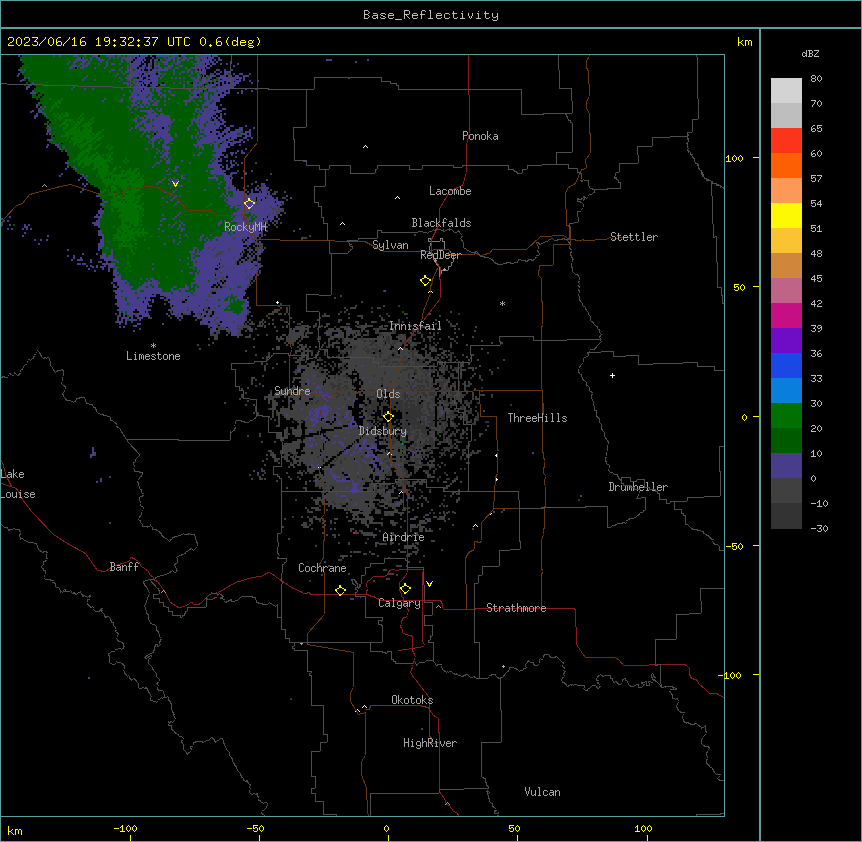Click the yellow diamond marker south of RedDeer
The image size is (862, 842).
(x=426, y=280)
